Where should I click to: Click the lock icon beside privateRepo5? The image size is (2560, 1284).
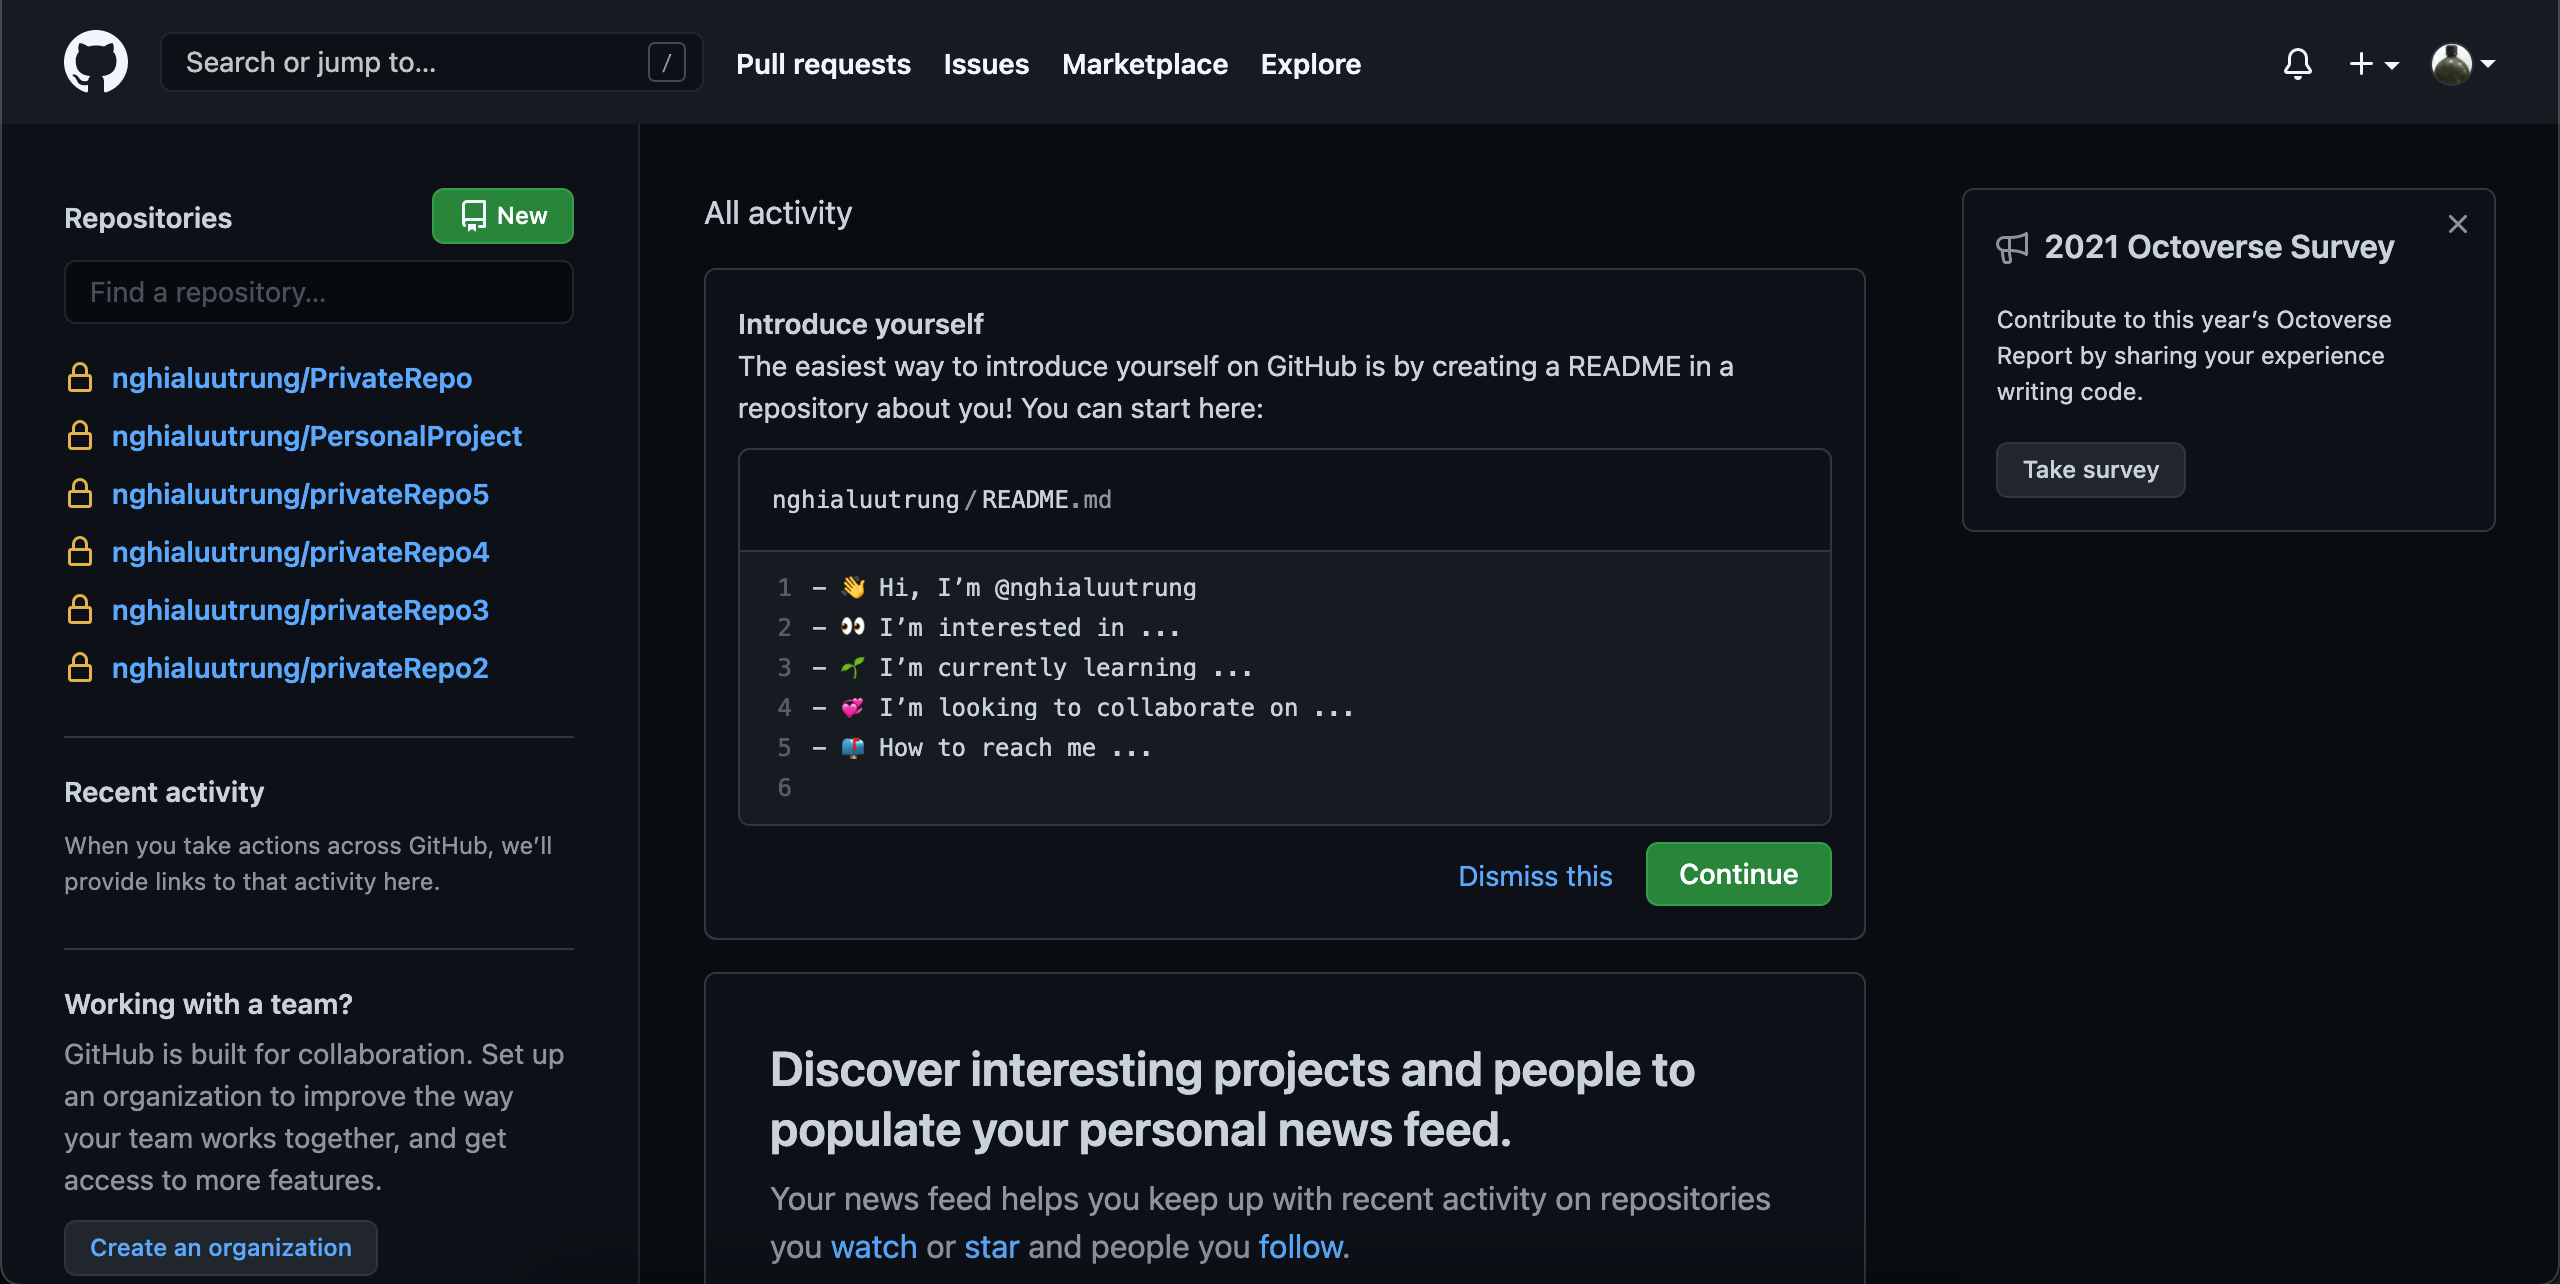click(79, 493)
